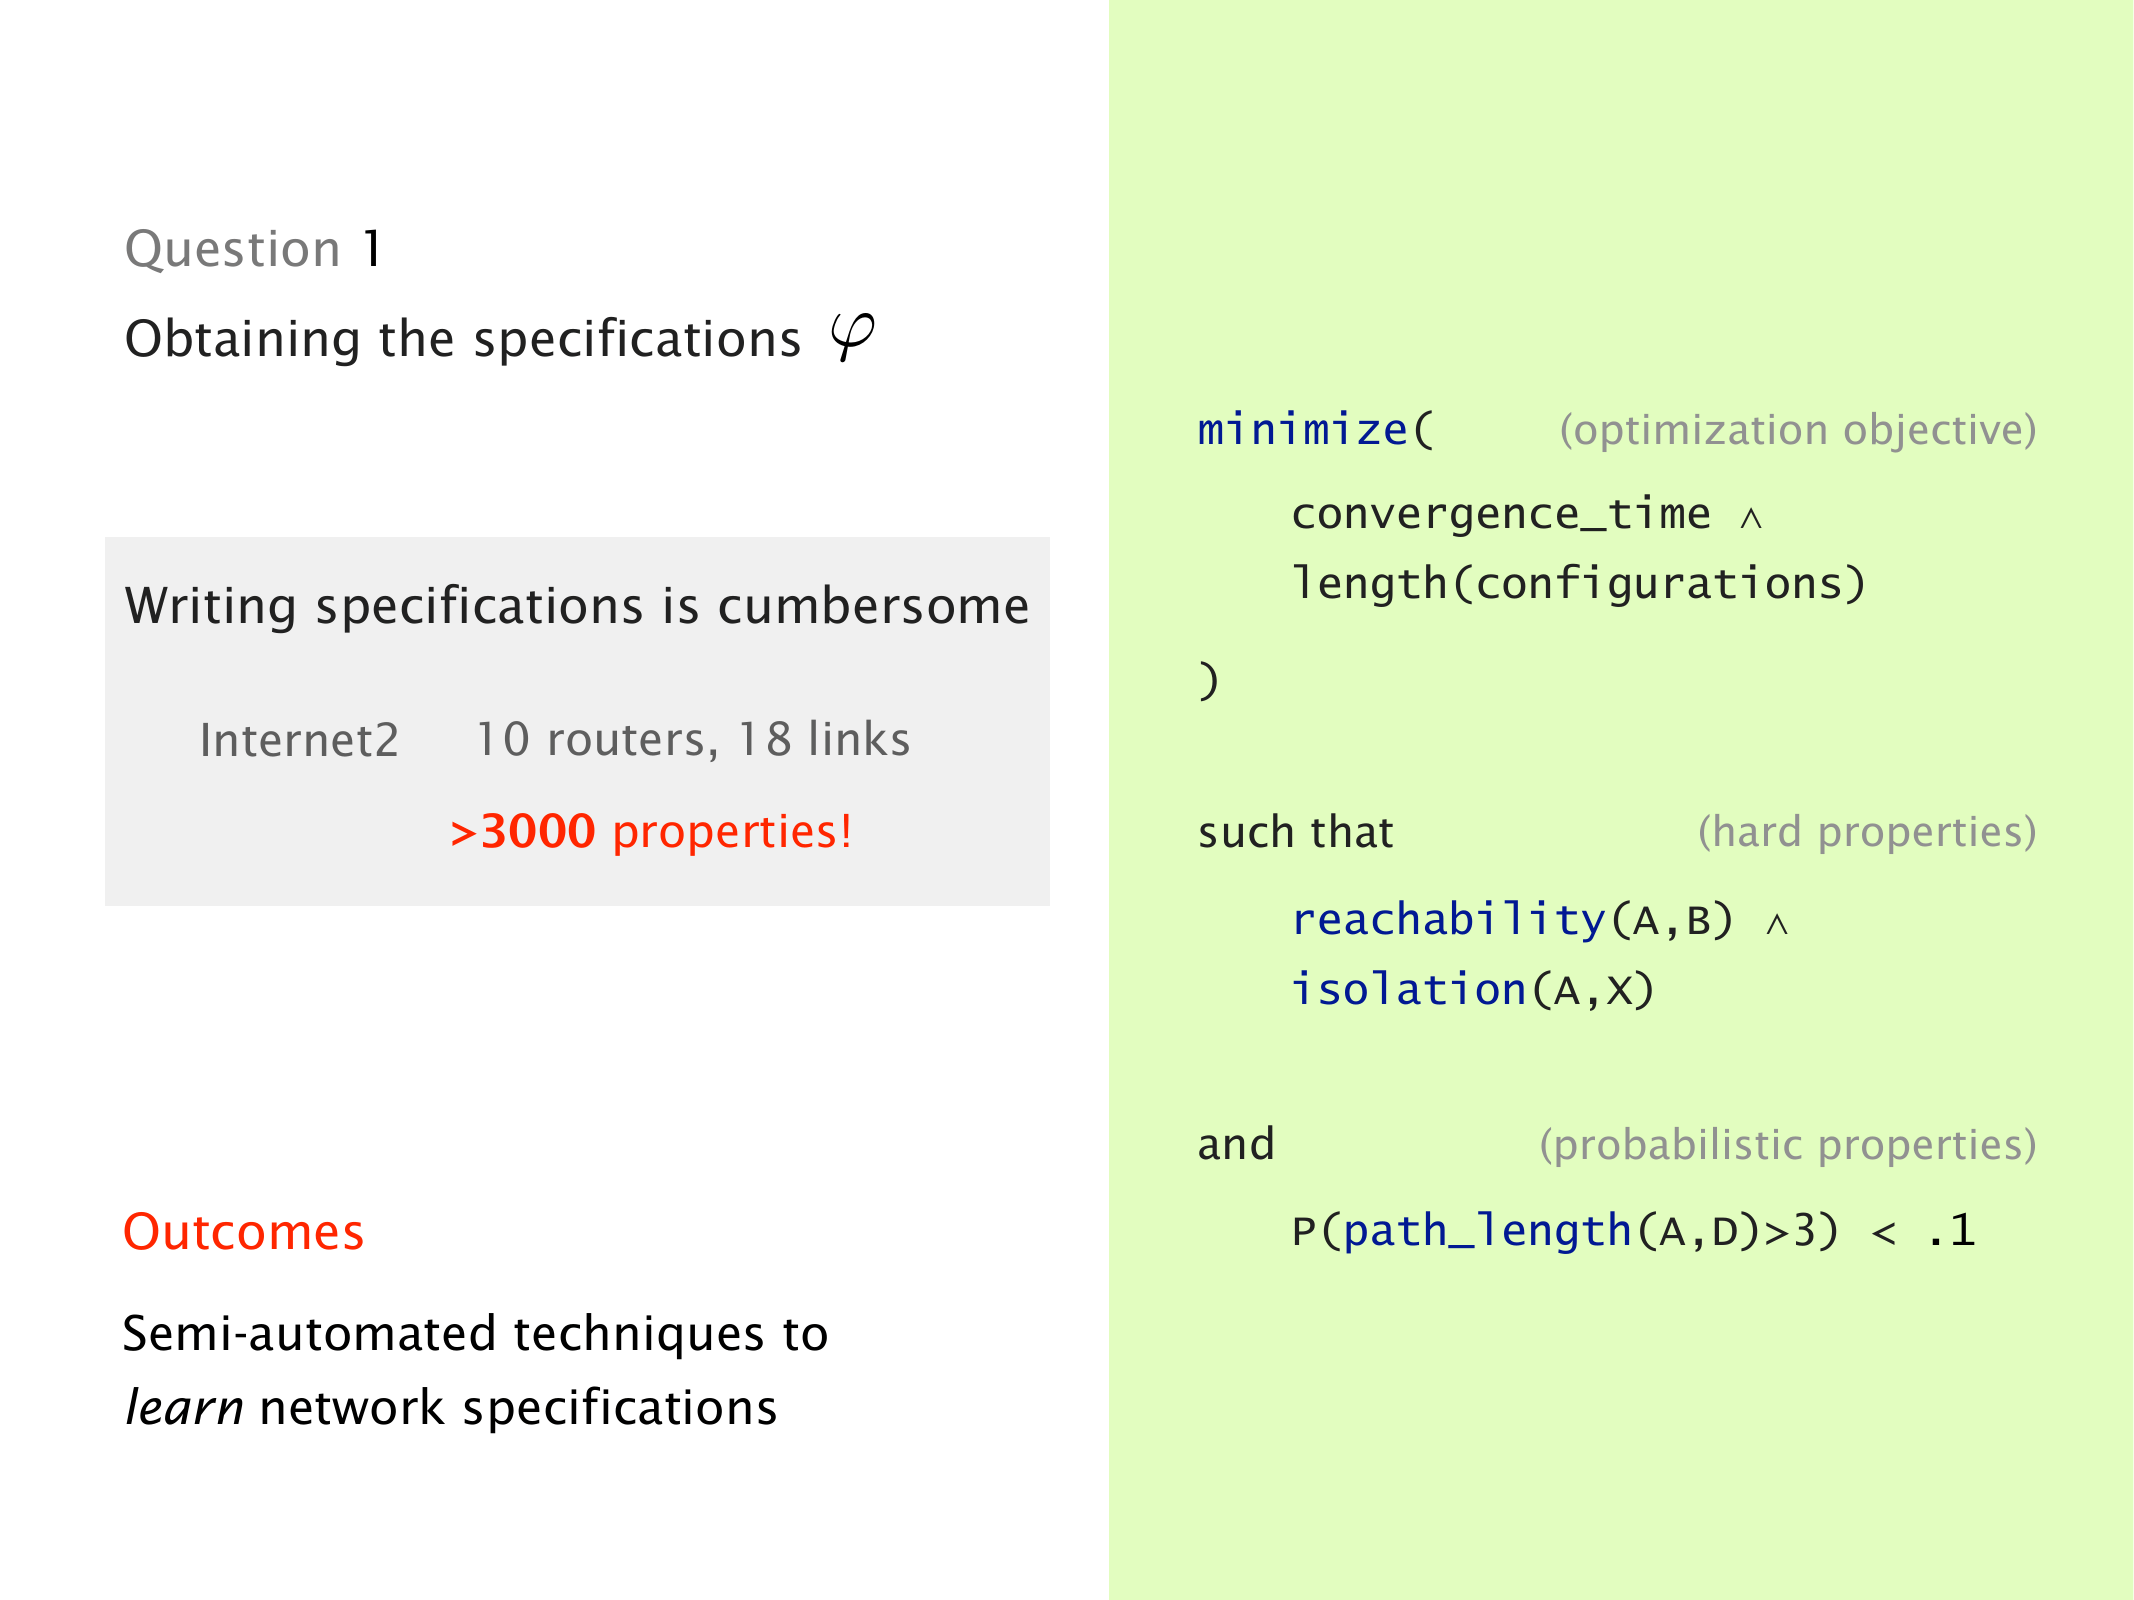Select "Semi-automated techniques to" line
Image resolution: width=2134 pixels, height=1600 pixels.
475,1334
